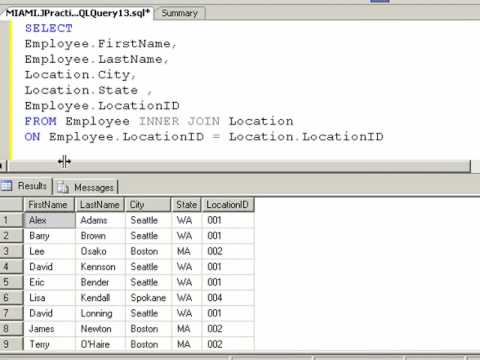This screenshot has height=360, width=480.
Task: Click the 'Brown' cell
Action: coord(100,236)
